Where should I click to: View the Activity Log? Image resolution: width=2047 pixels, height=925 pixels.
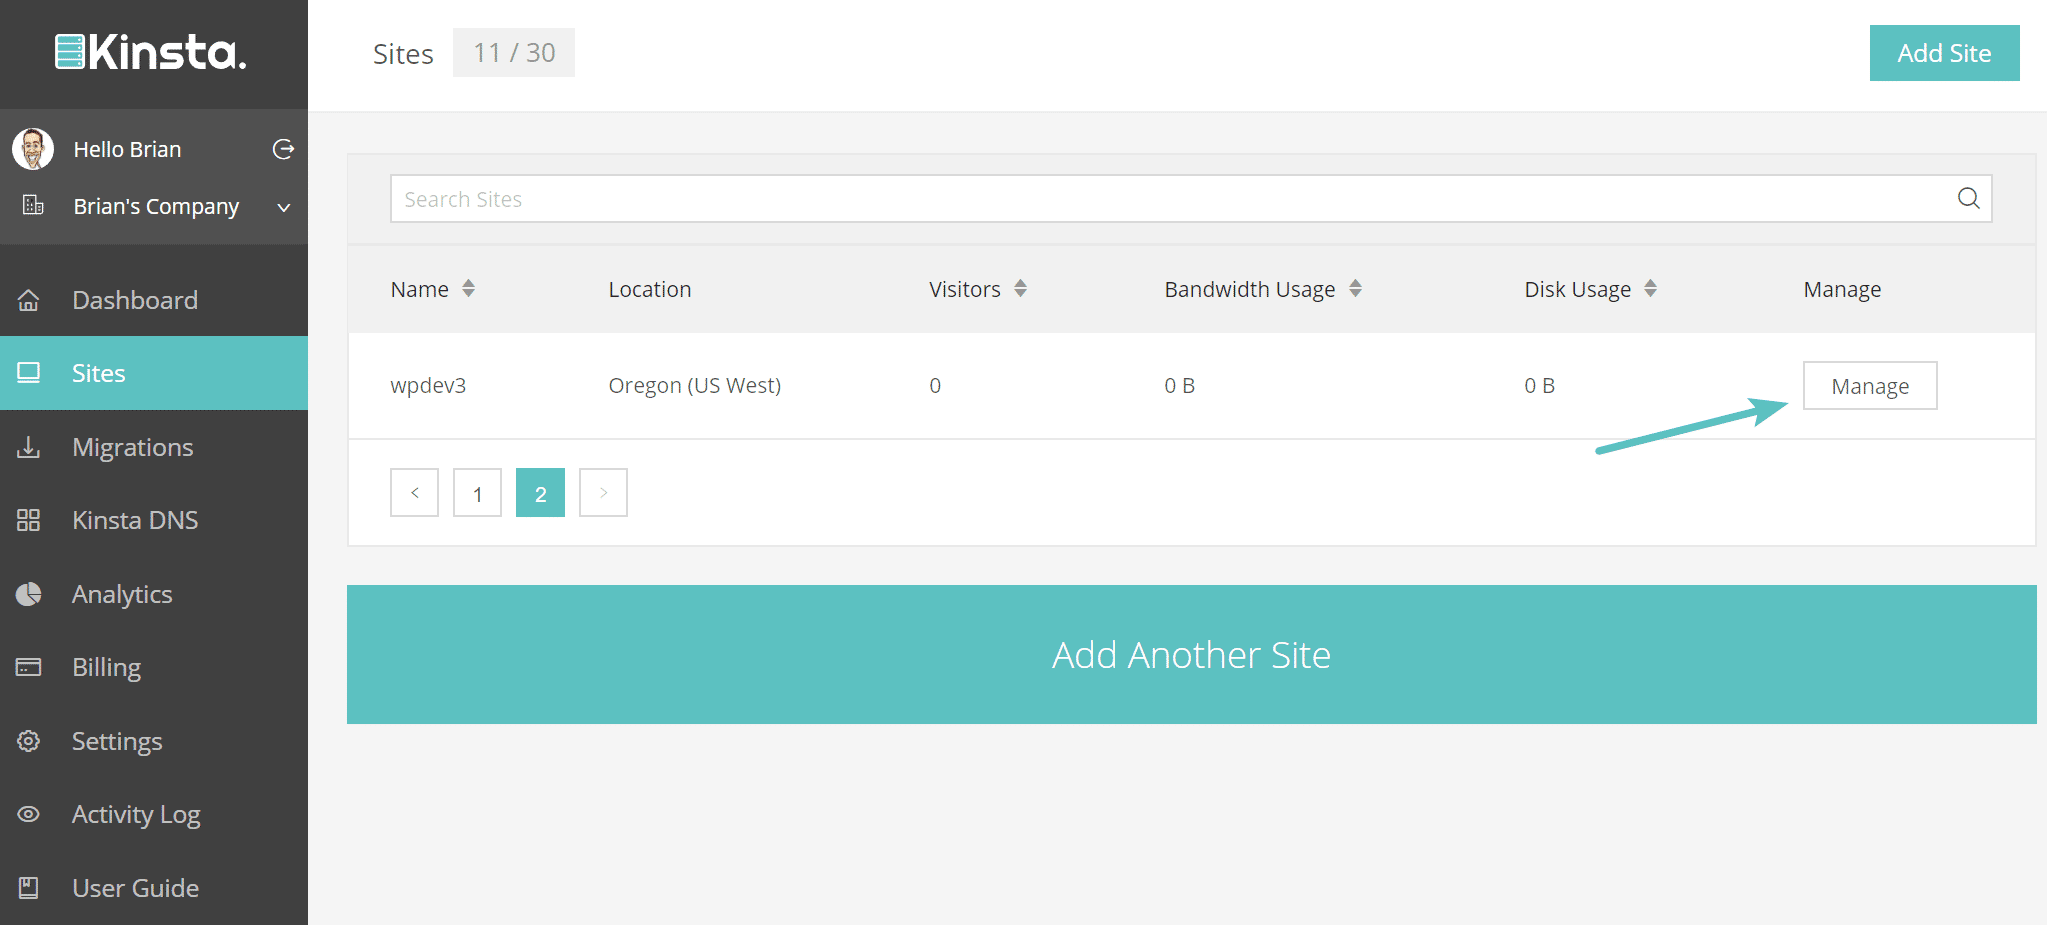coord(154,814)
